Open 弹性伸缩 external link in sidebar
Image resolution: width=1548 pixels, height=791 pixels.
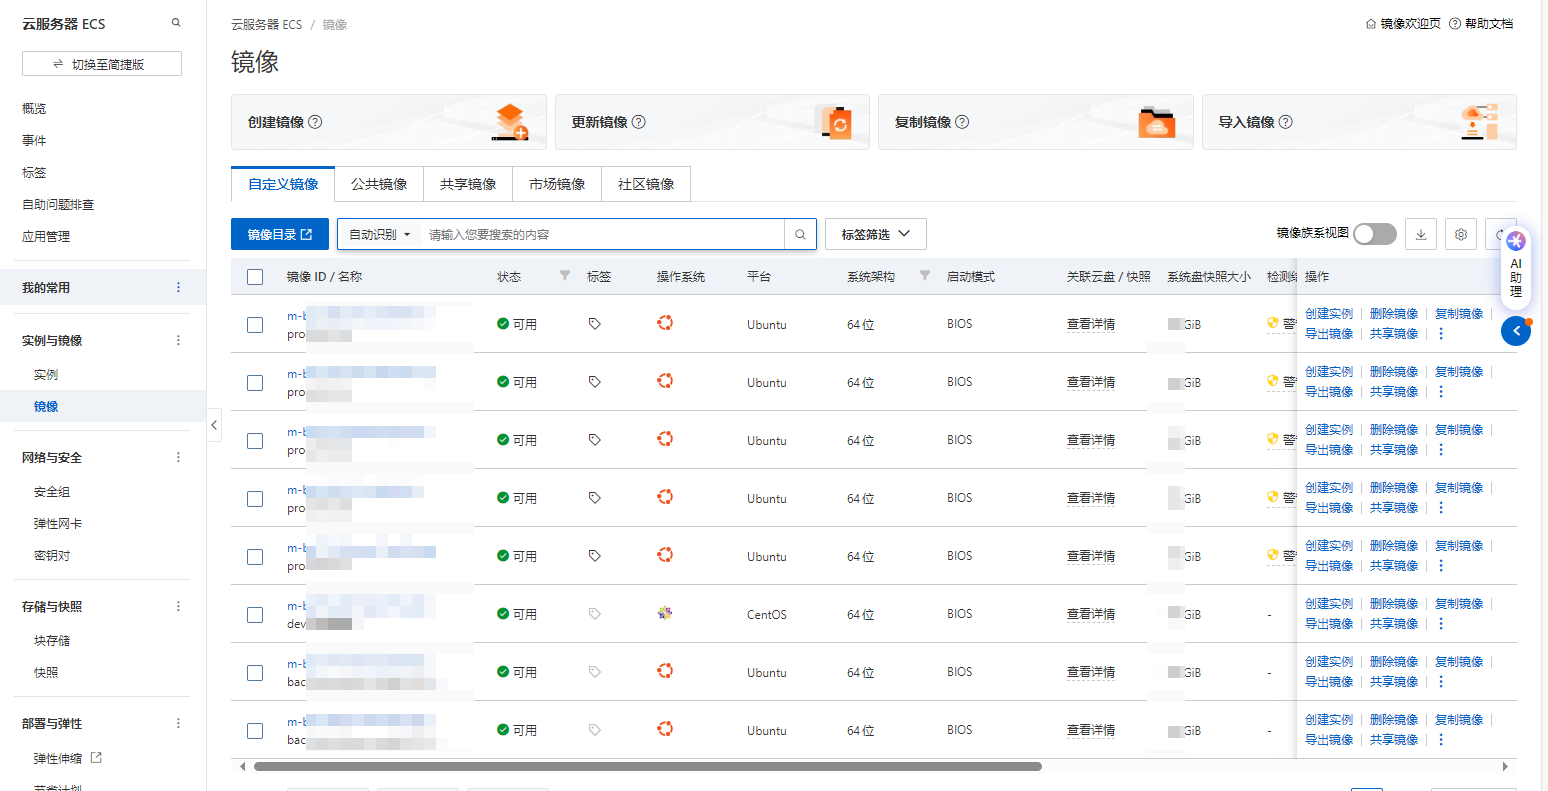(68, 759)
